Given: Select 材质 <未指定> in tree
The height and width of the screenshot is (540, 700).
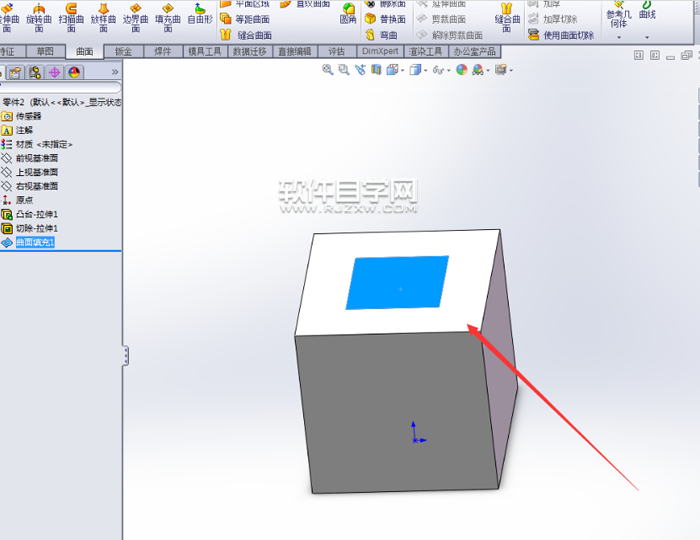Looking at the screenshot, I should coord(37,144).
